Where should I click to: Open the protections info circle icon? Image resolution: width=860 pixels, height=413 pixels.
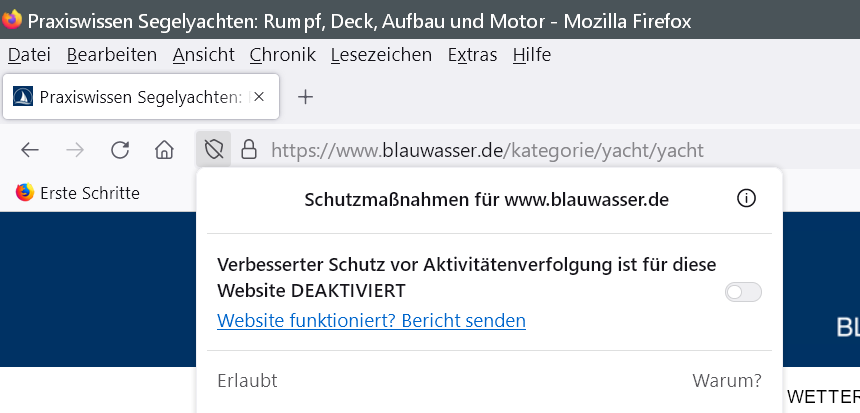tap(745, 199)
